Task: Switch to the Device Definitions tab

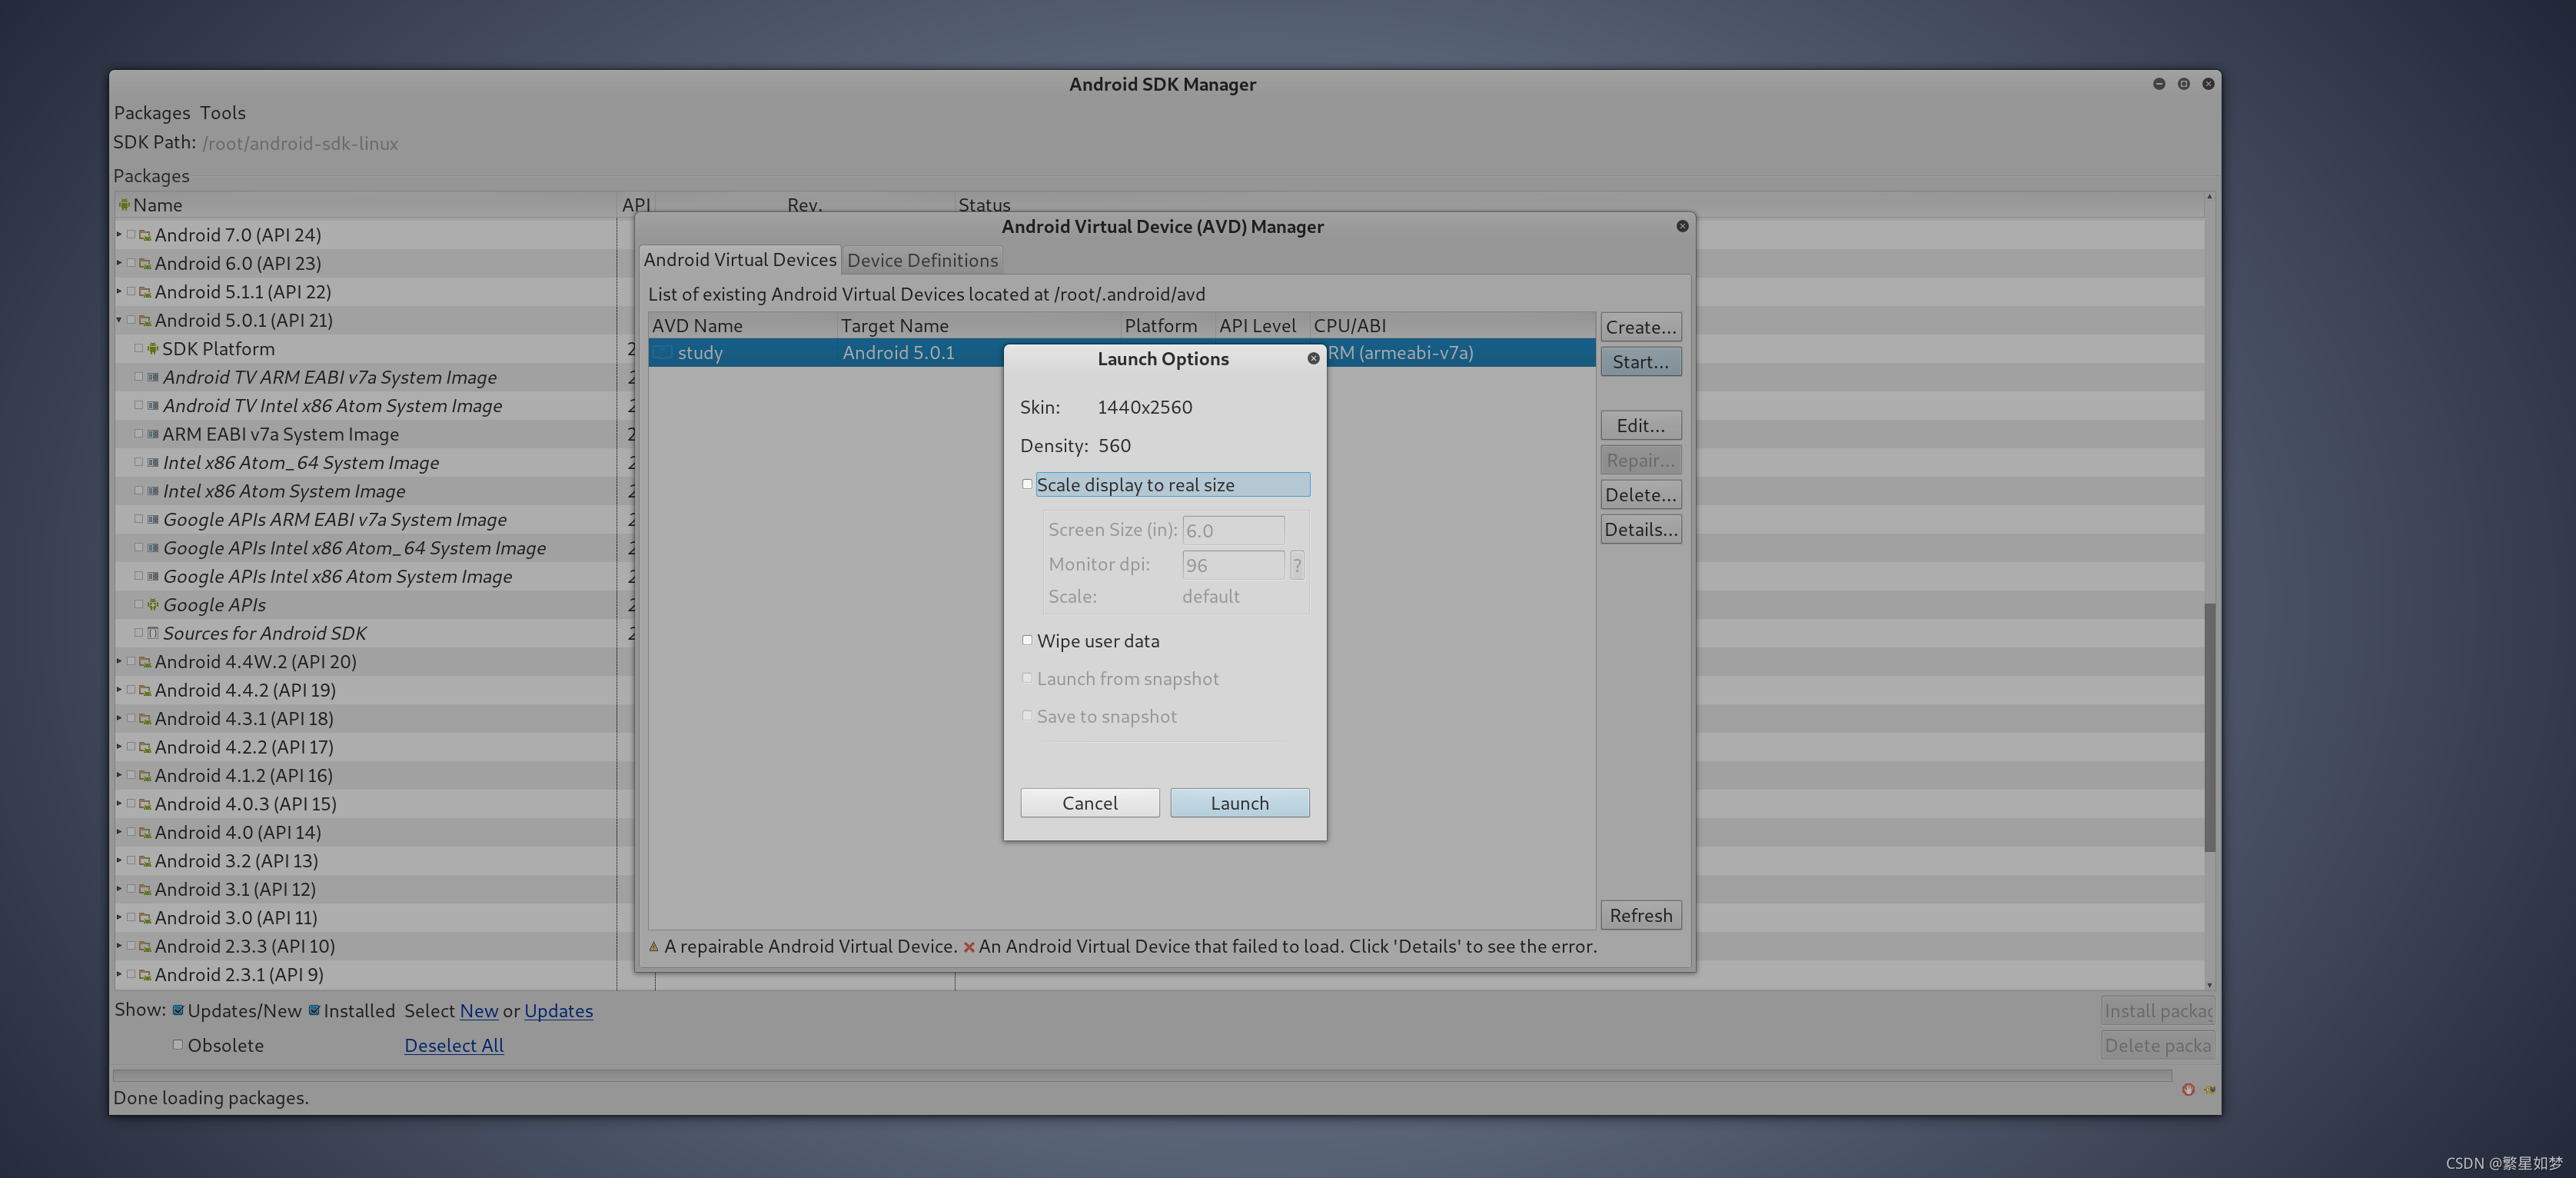Action: tap(921, 260)
